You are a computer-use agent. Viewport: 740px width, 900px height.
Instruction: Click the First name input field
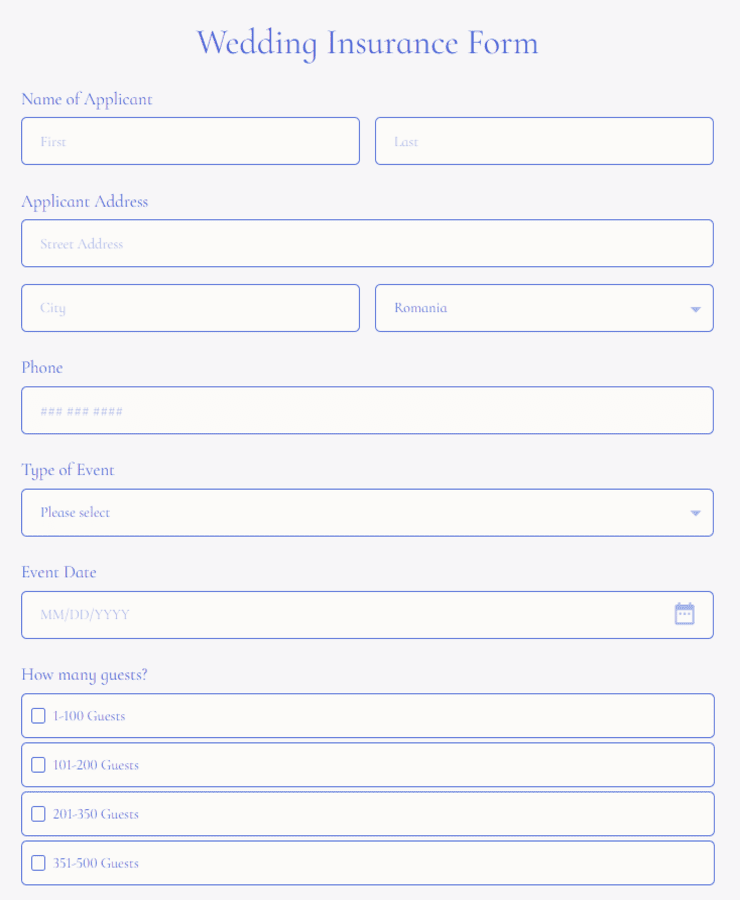[190, 141]
